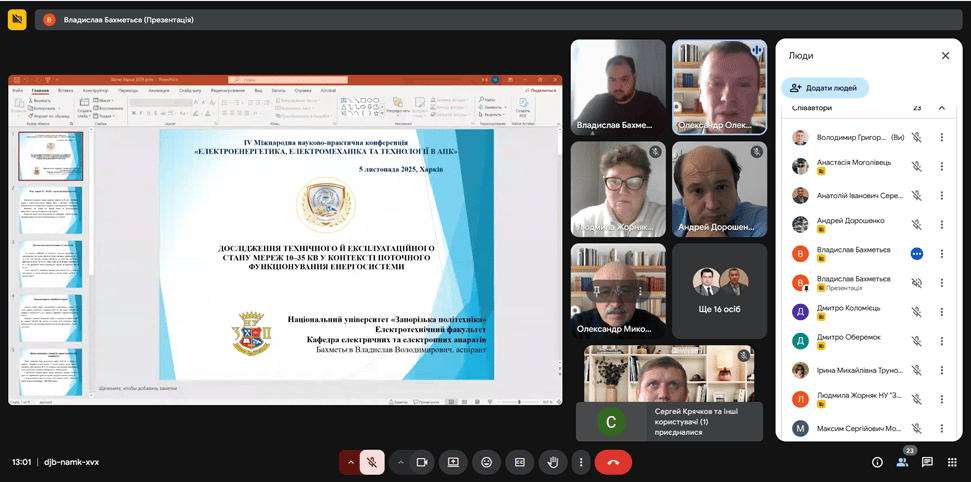Screen dimensions: 971x482
Task: Expand video settings arrow beside camera
Action: [x=401, y=462]
